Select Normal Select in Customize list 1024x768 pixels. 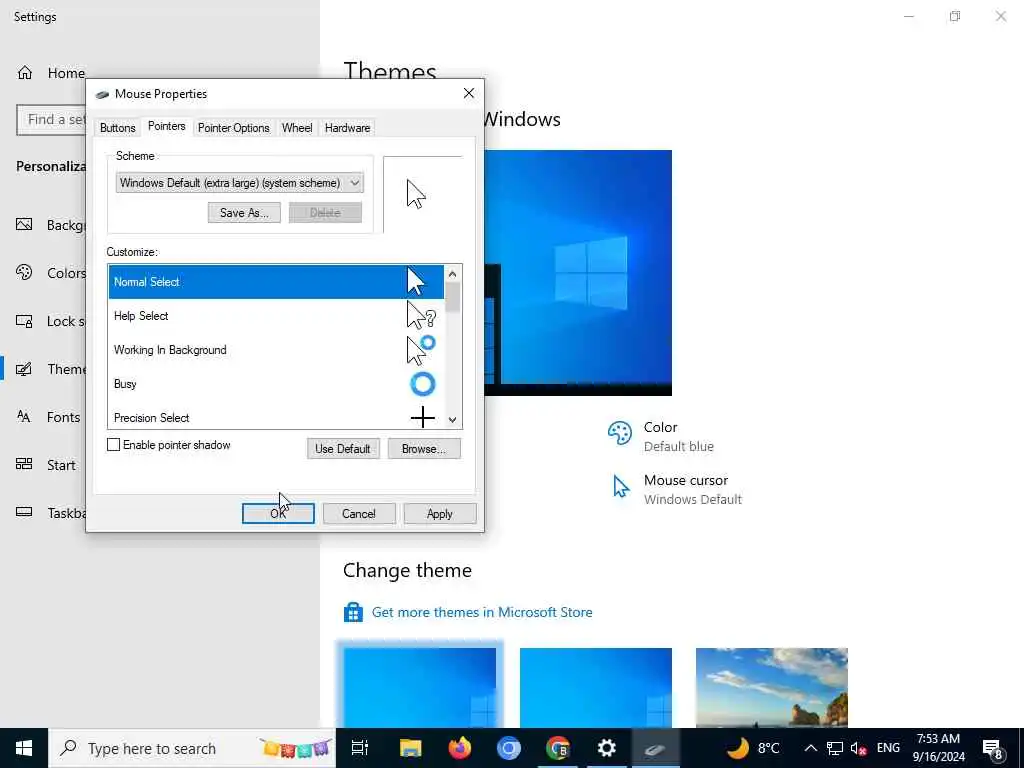click(276, 282)
